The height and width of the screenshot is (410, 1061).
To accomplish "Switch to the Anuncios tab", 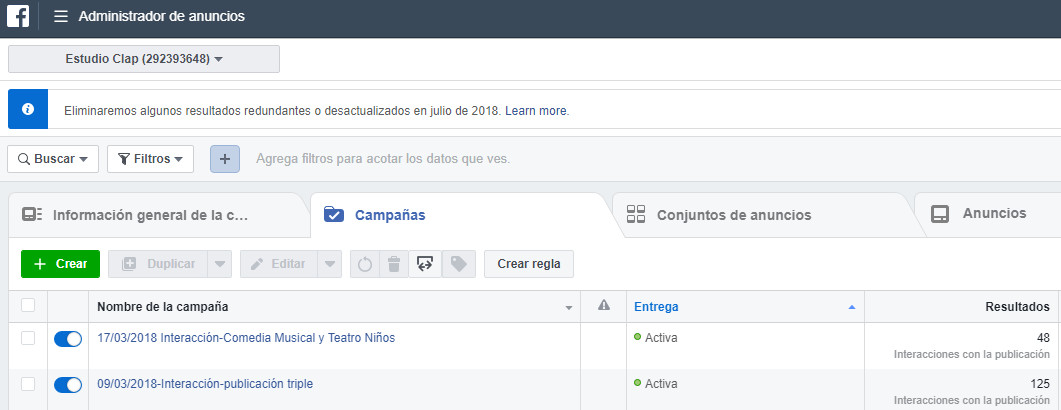I will point(992,214).
